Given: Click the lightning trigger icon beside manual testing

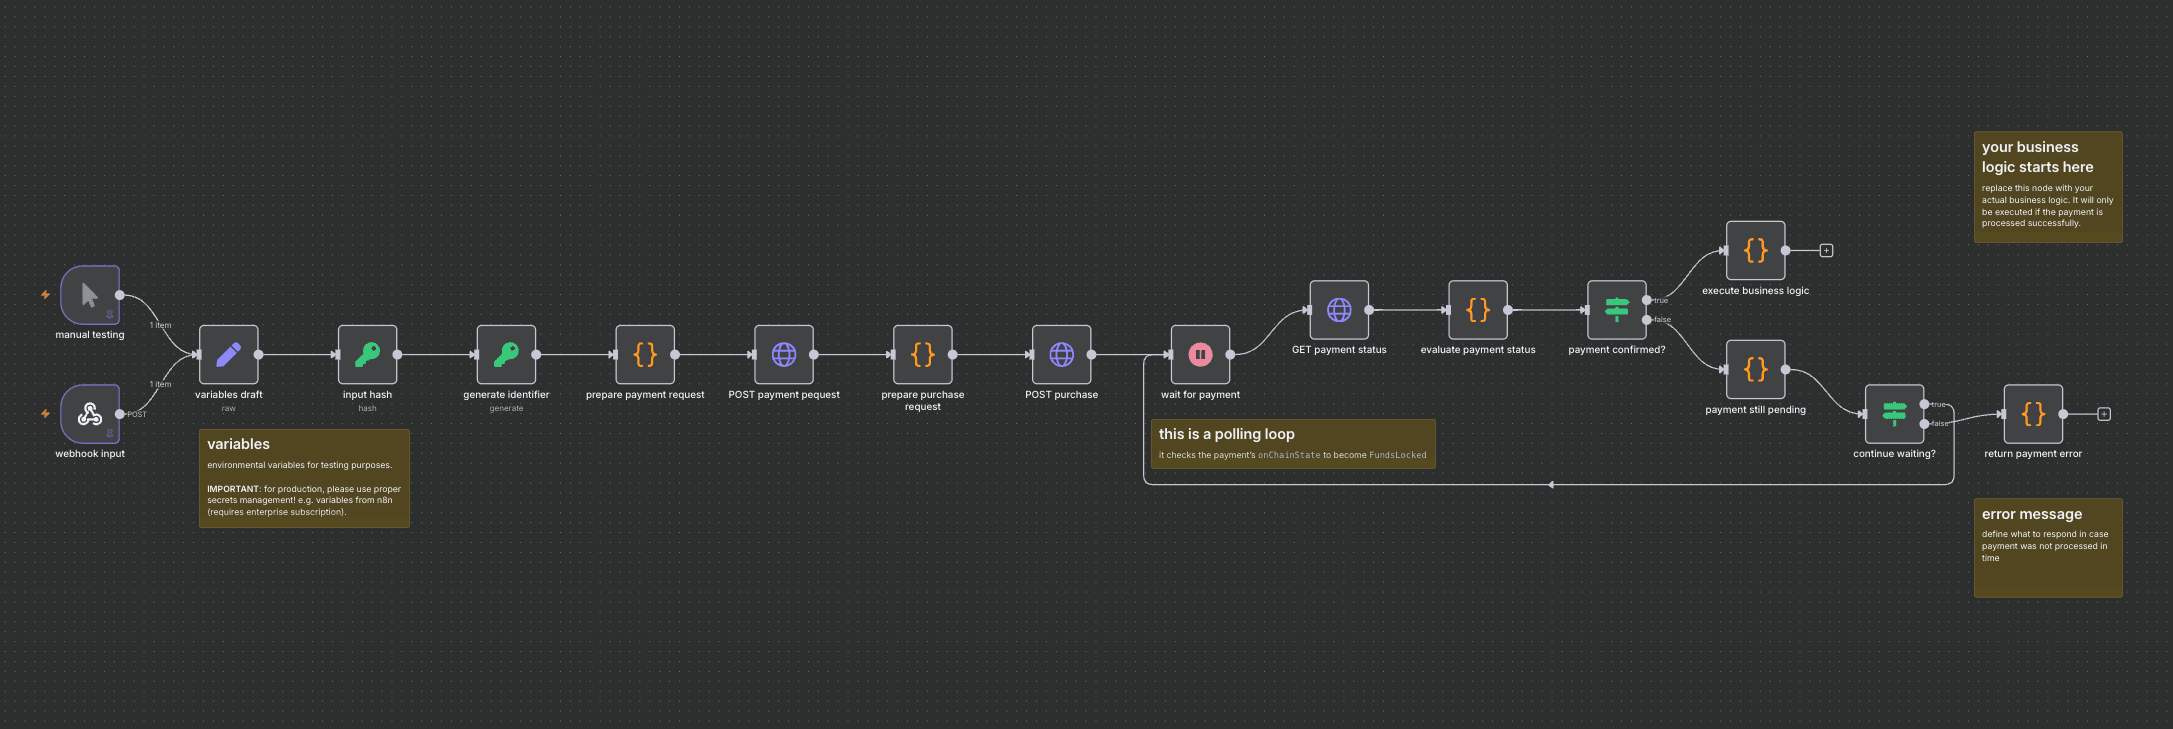Looking at the screenshot, I should [x=45, y=295].
